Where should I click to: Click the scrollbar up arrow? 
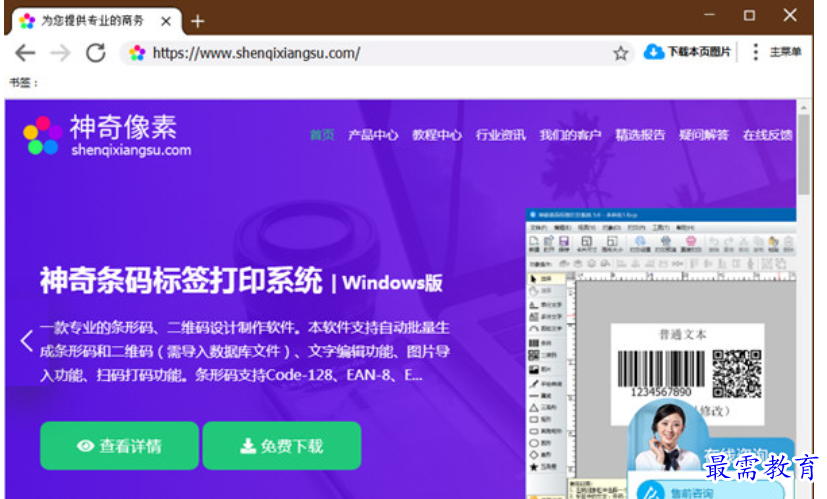click(x=803, y=107)
